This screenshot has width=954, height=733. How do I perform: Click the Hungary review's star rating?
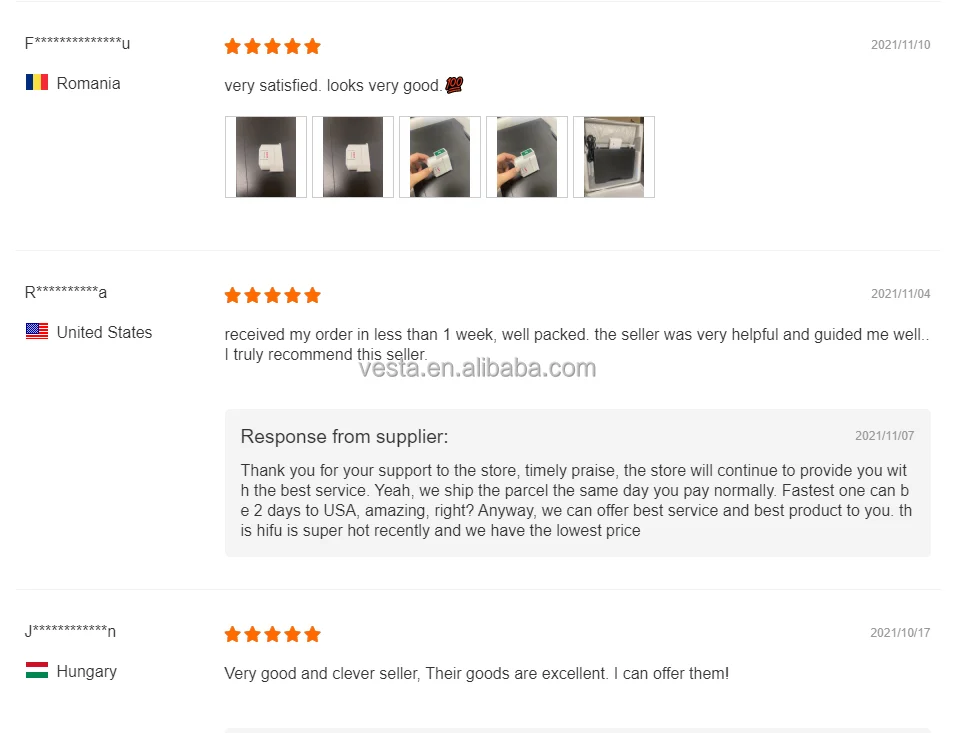(272, 634)
